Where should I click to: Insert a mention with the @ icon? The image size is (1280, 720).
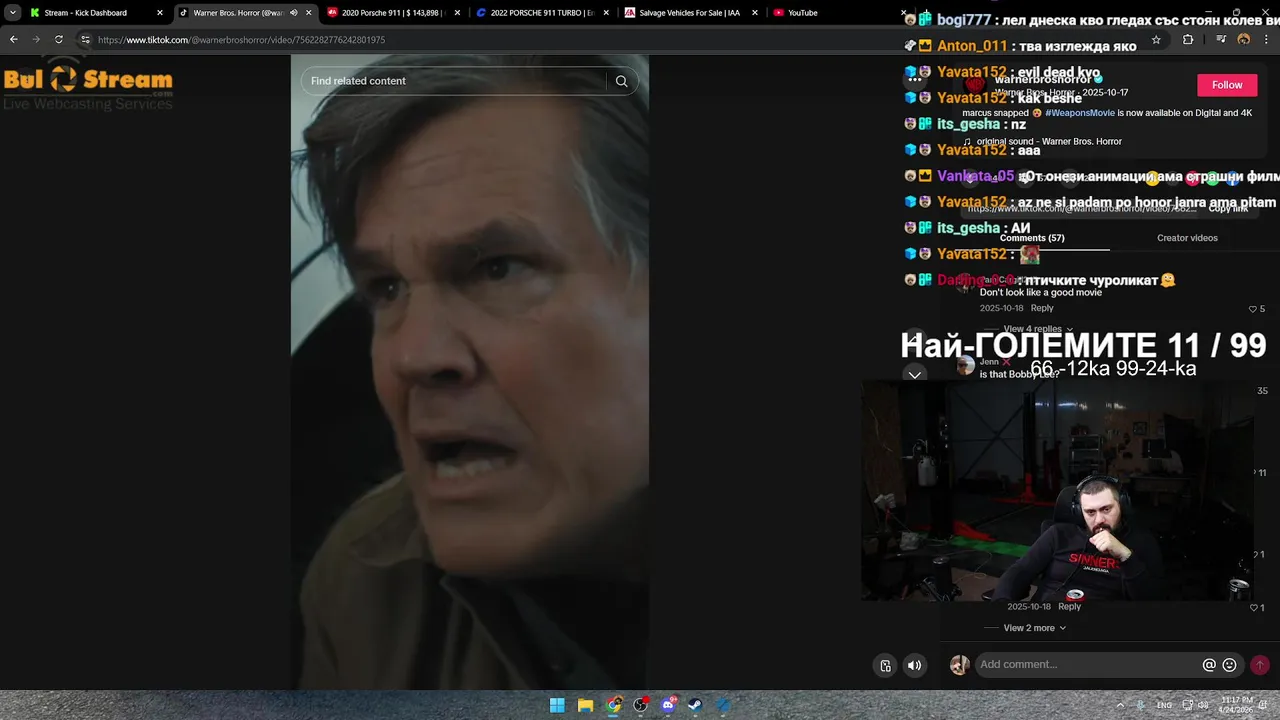pyautogui.click(x=1209, y=664)
